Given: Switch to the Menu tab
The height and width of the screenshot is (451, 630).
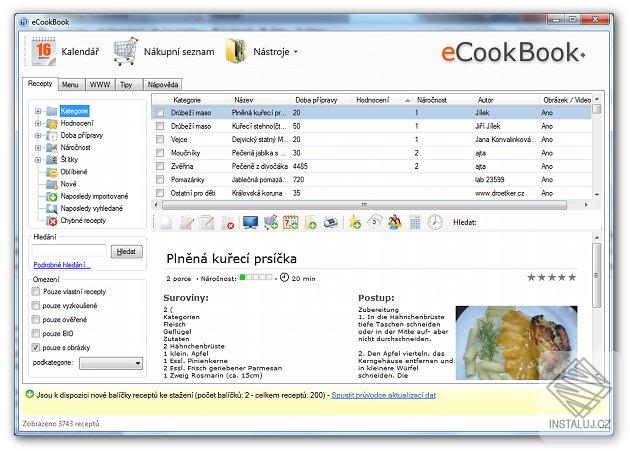Looking at the screenshot, I should (x=70, y=84).
